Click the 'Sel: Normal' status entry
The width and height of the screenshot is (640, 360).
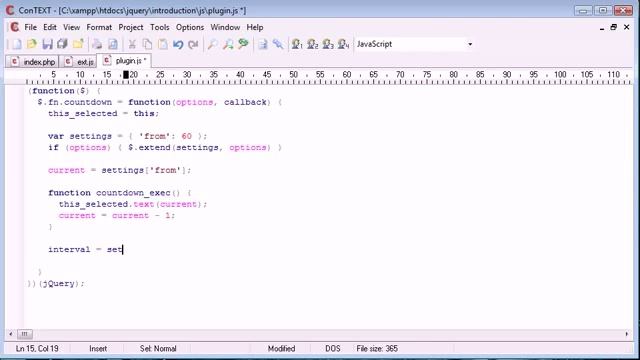pyautogui.click(x=158, y=349)
